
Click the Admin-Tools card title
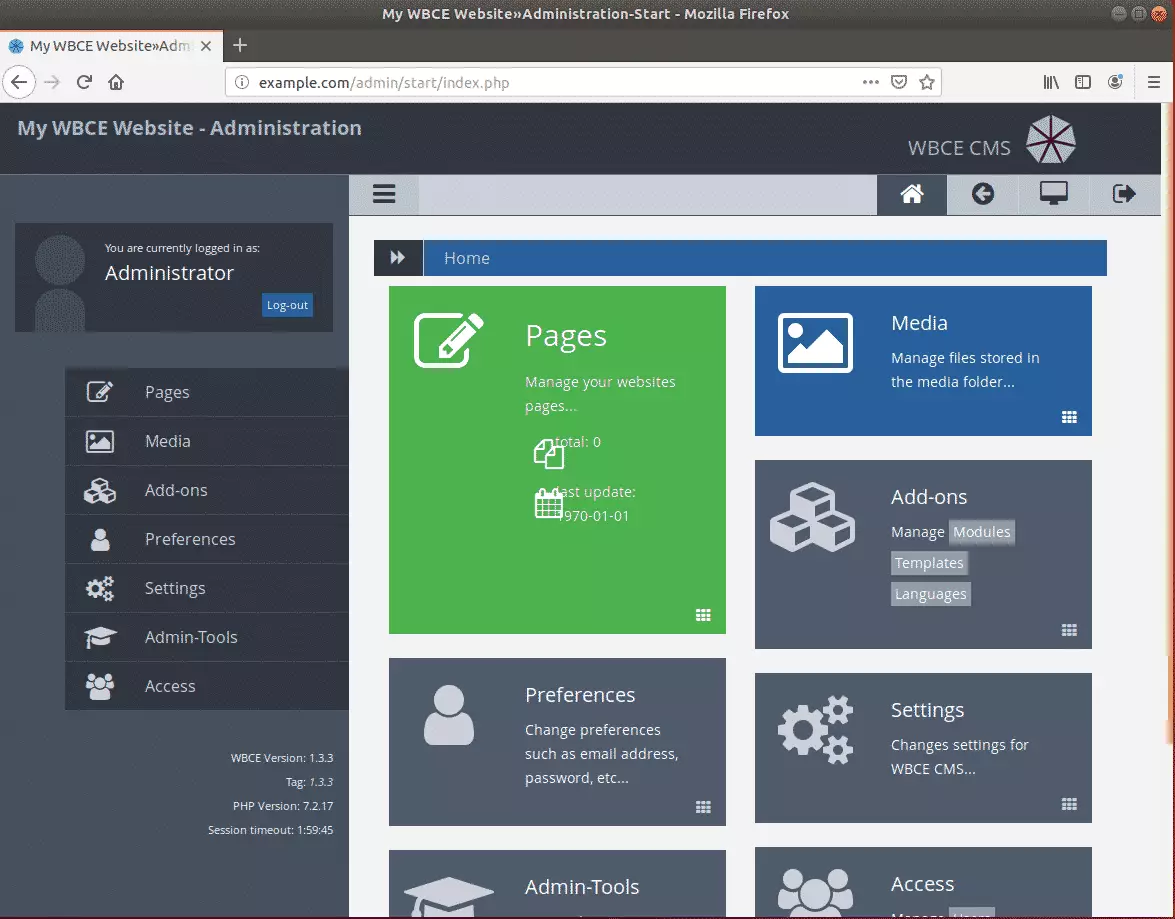tap(582, 887)
